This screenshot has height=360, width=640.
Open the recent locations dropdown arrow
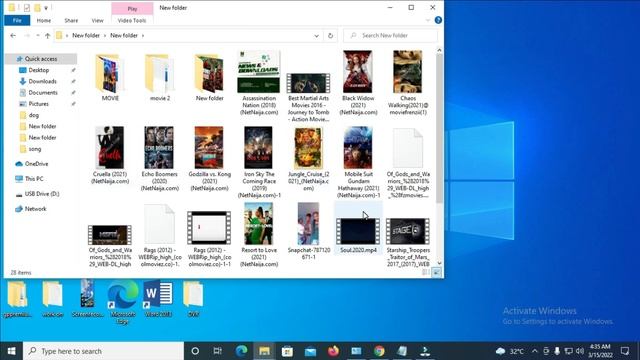[38, 36]
